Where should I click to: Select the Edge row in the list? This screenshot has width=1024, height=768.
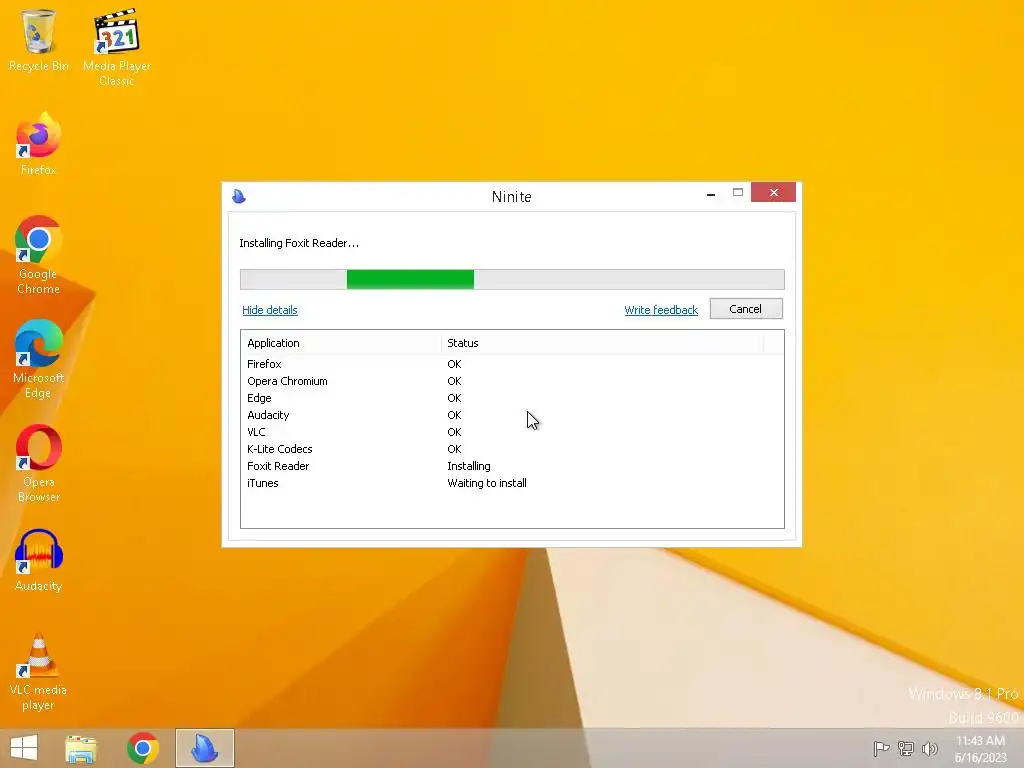point(512,398)
